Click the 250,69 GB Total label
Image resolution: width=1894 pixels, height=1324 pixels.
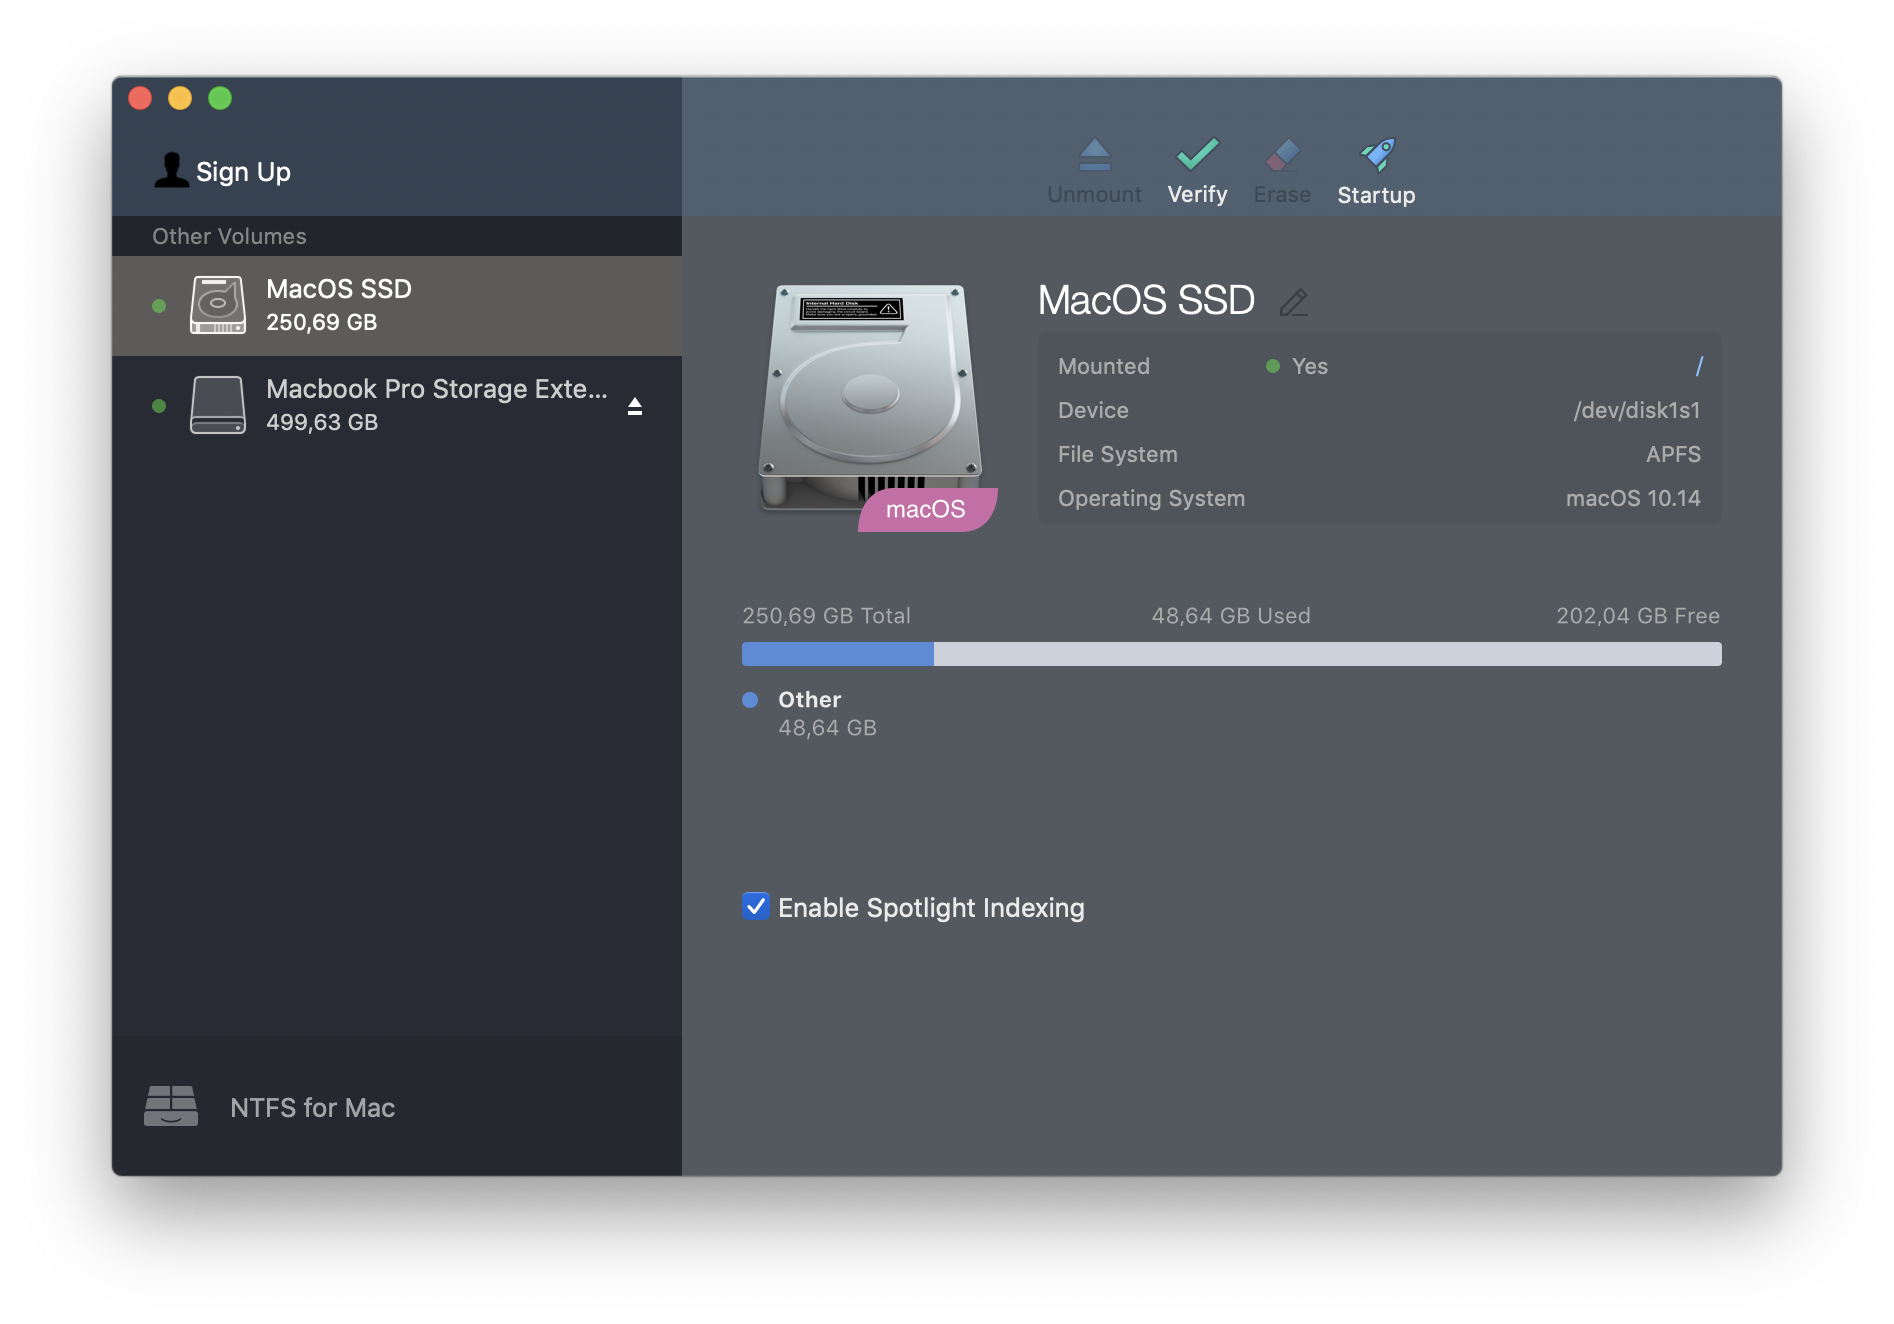(x=826, y=616)
